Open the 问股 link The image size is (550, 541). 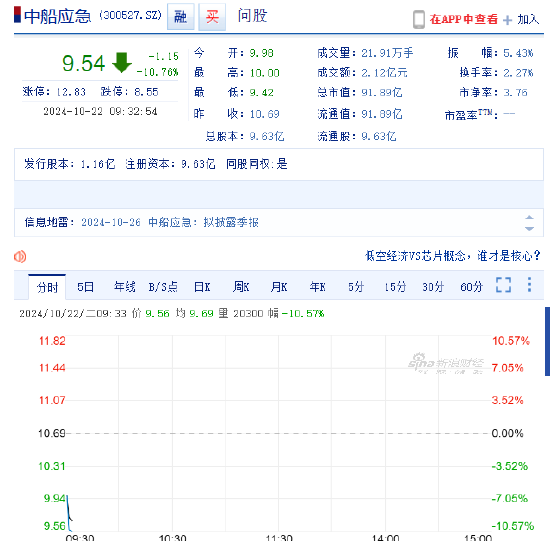(252, 16)
